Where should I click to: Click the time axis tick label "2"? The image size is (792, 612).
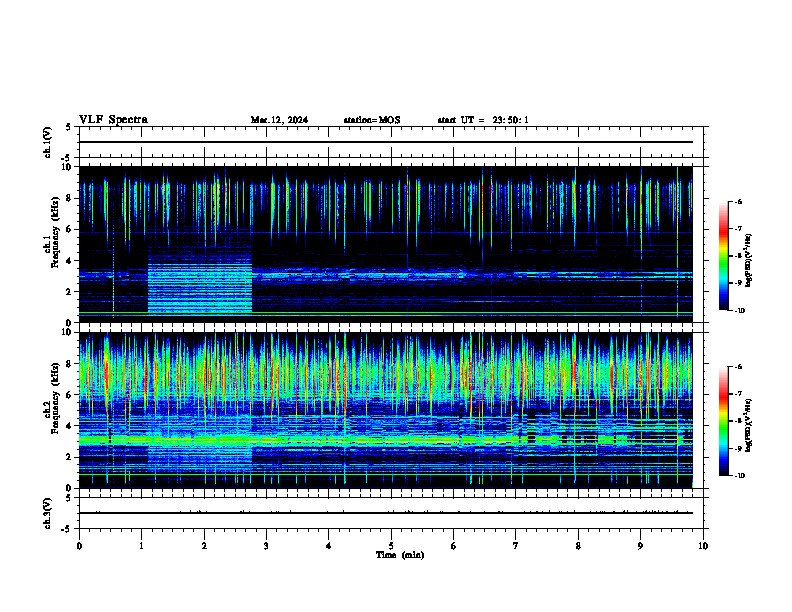pyautogui.click(x=204, y=546)
